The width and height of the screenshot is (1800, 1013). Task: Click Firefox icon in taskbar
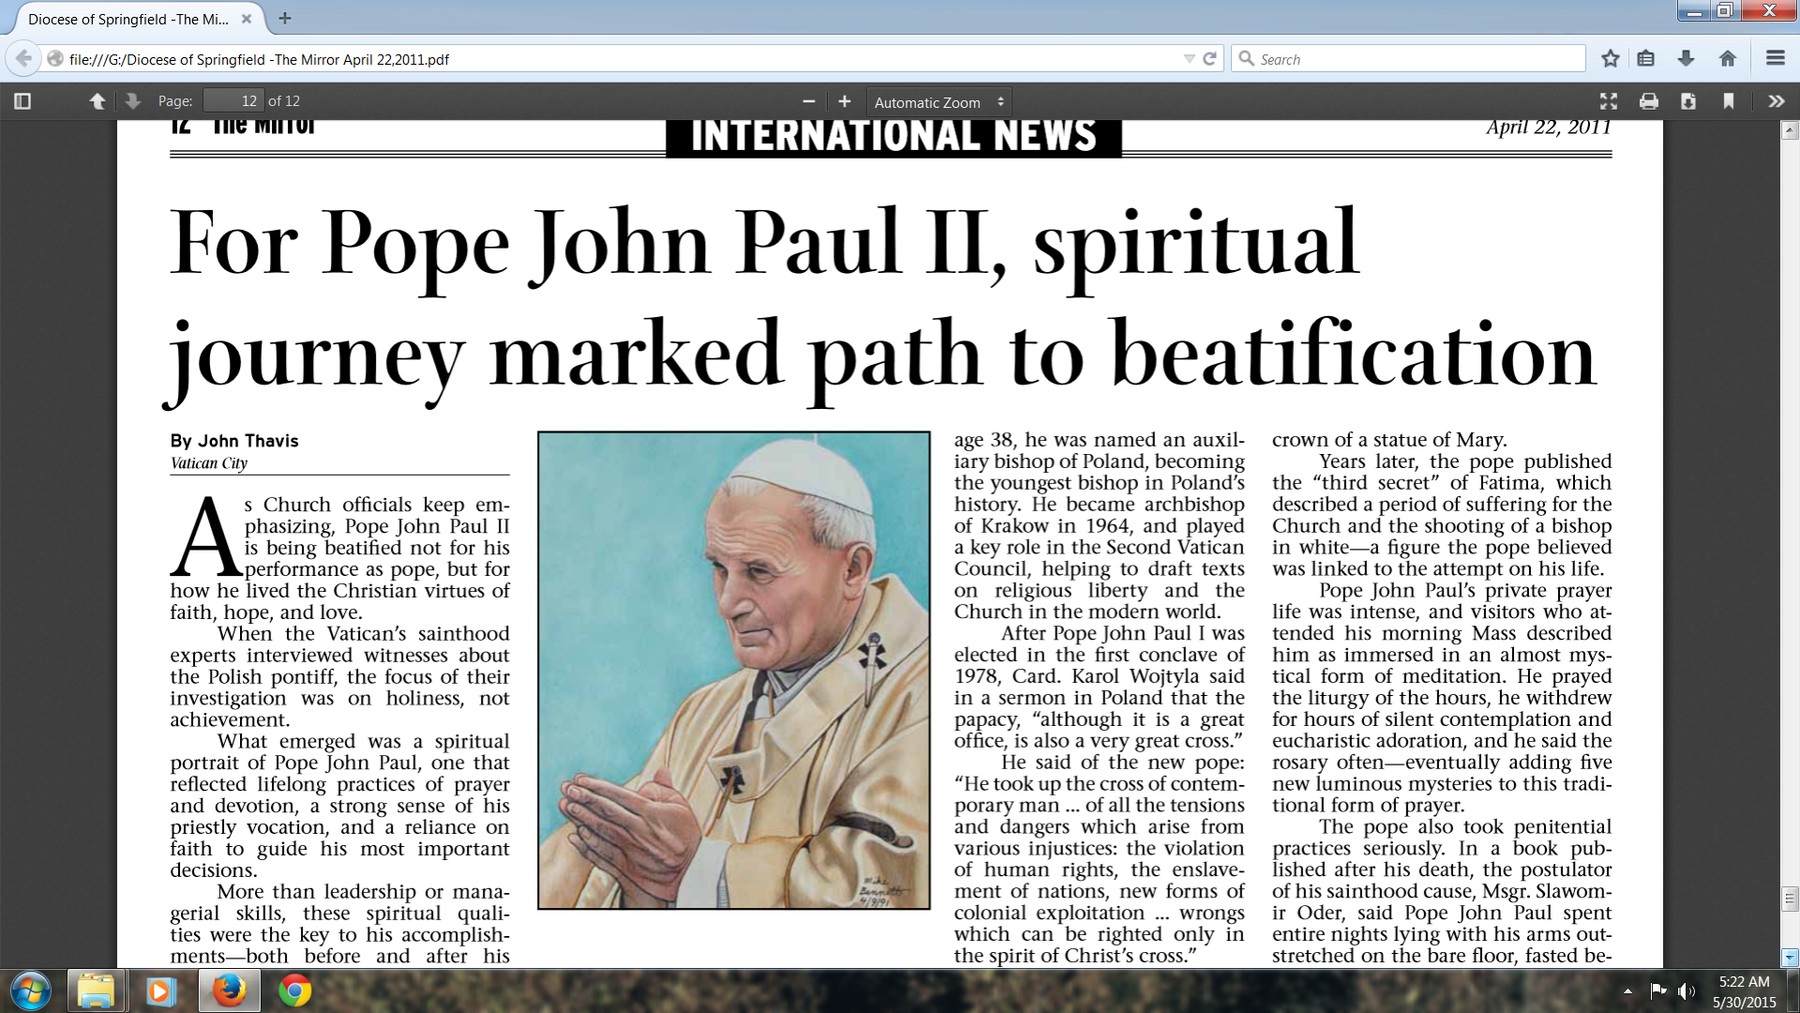tap(229, 991)
